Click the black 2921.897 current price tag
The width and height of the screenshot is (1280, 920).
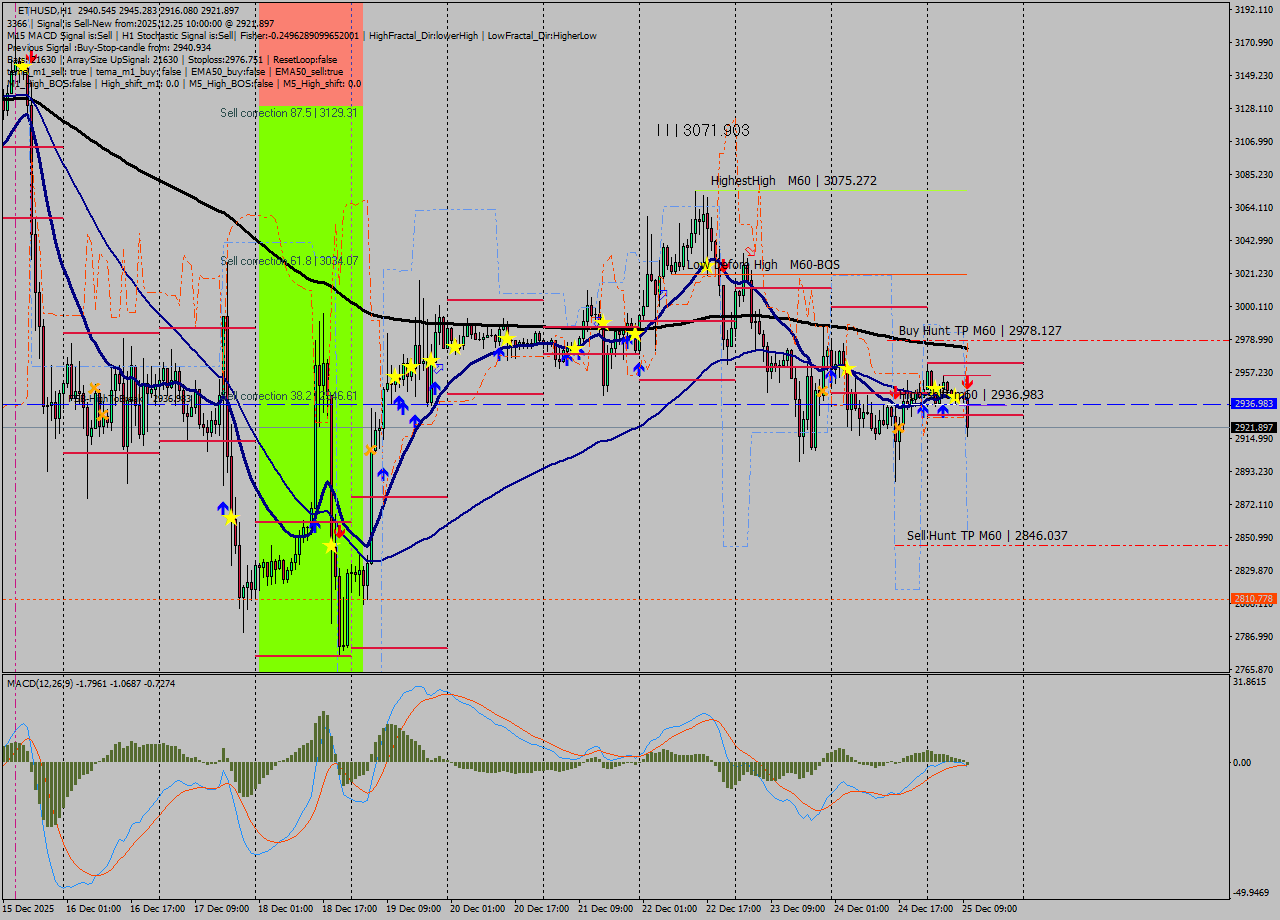[1253, 425]
